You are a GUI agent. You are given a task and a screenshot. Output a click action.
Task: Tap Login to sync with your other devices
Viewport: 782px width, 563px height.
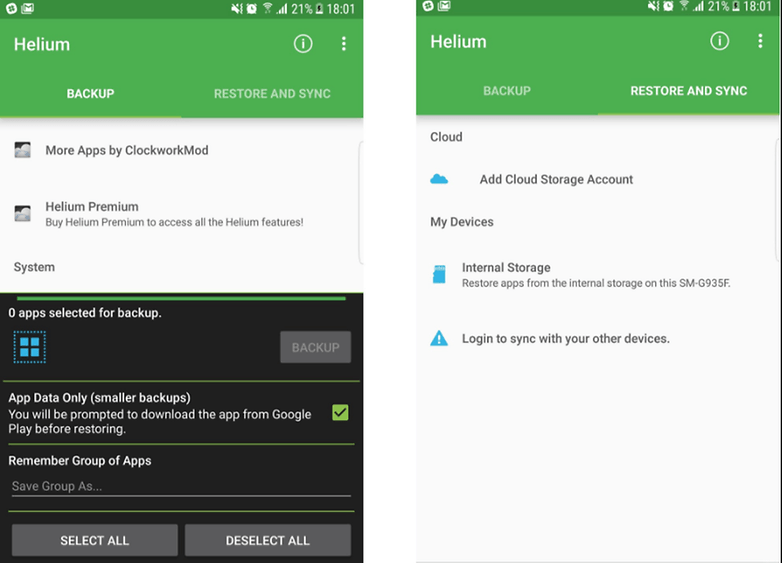(596, 339)
